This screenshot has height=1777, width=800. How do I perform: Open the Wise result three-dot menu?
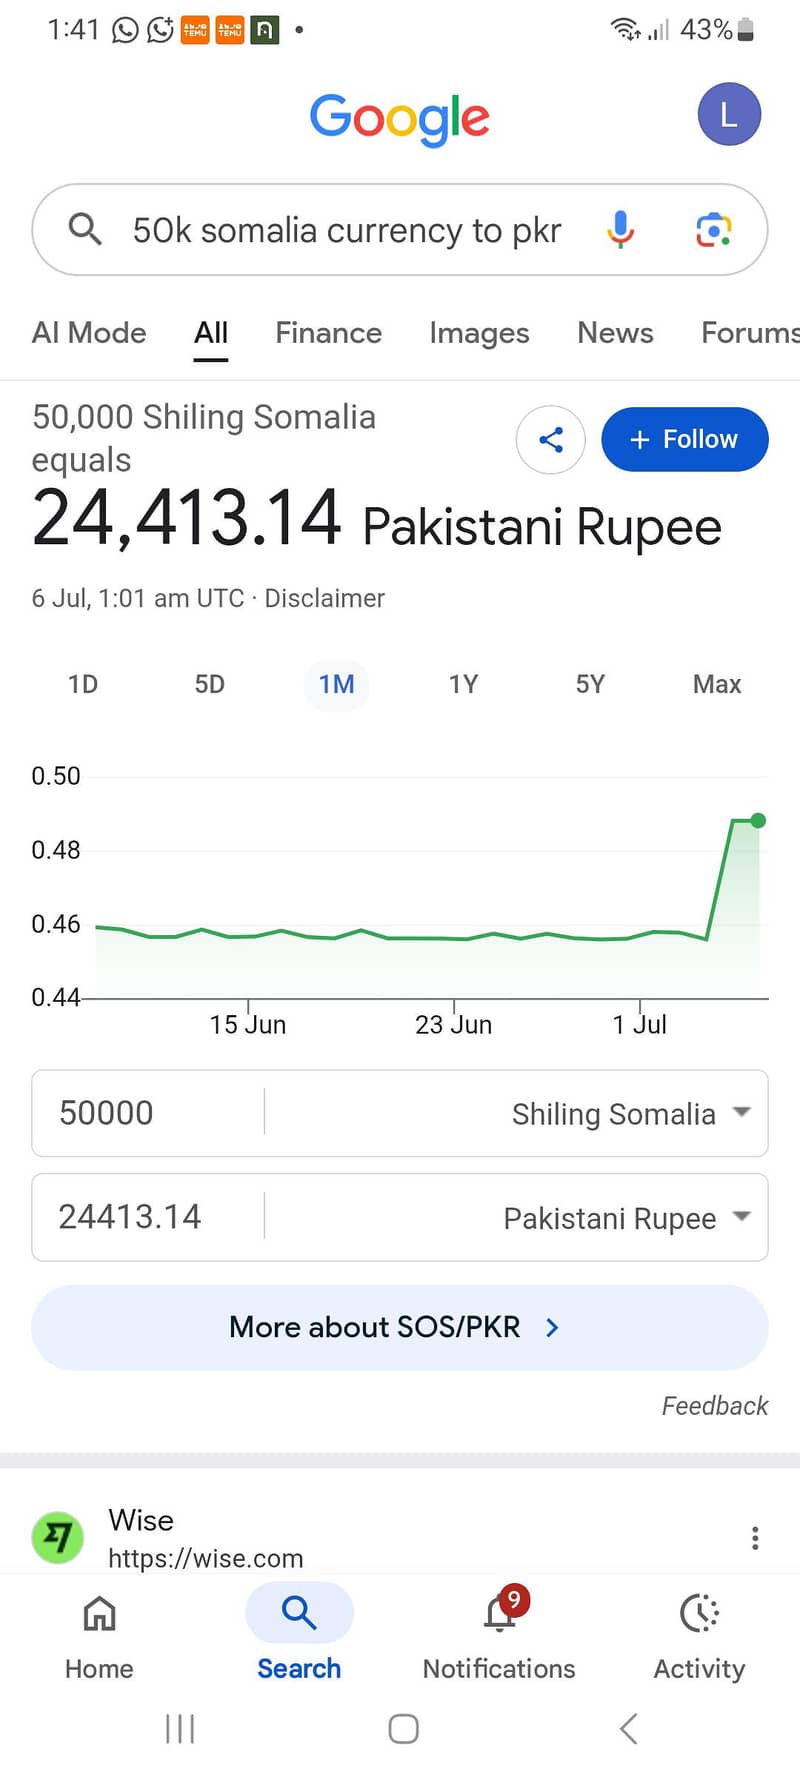pyautogui.click(x=755, y=1538)
